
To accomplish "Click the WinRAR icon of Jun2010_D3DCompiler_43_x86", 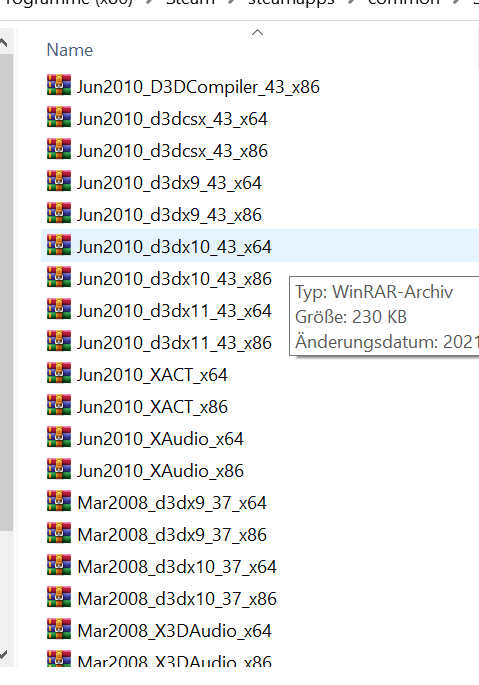I will click(x=59, y=85).
